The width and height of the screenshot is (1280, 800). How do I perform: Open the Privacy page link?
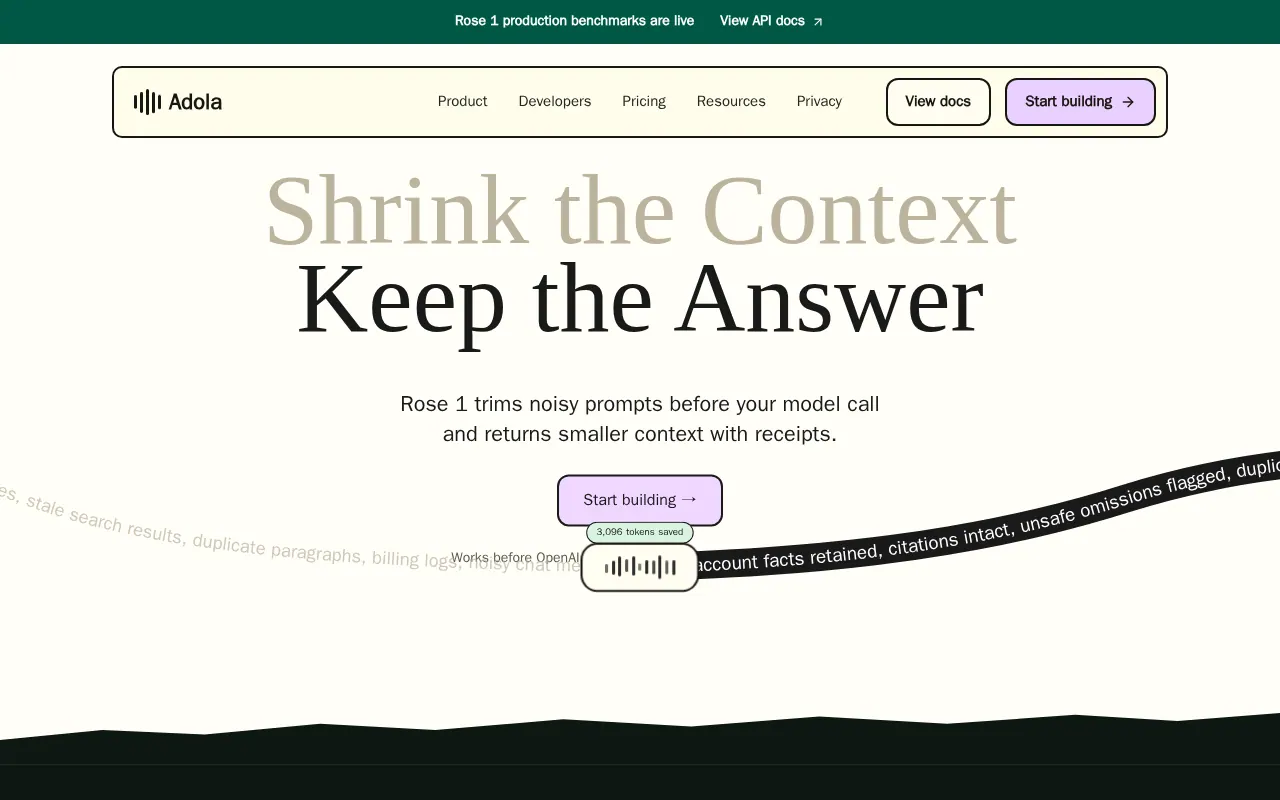click(819, 102)
